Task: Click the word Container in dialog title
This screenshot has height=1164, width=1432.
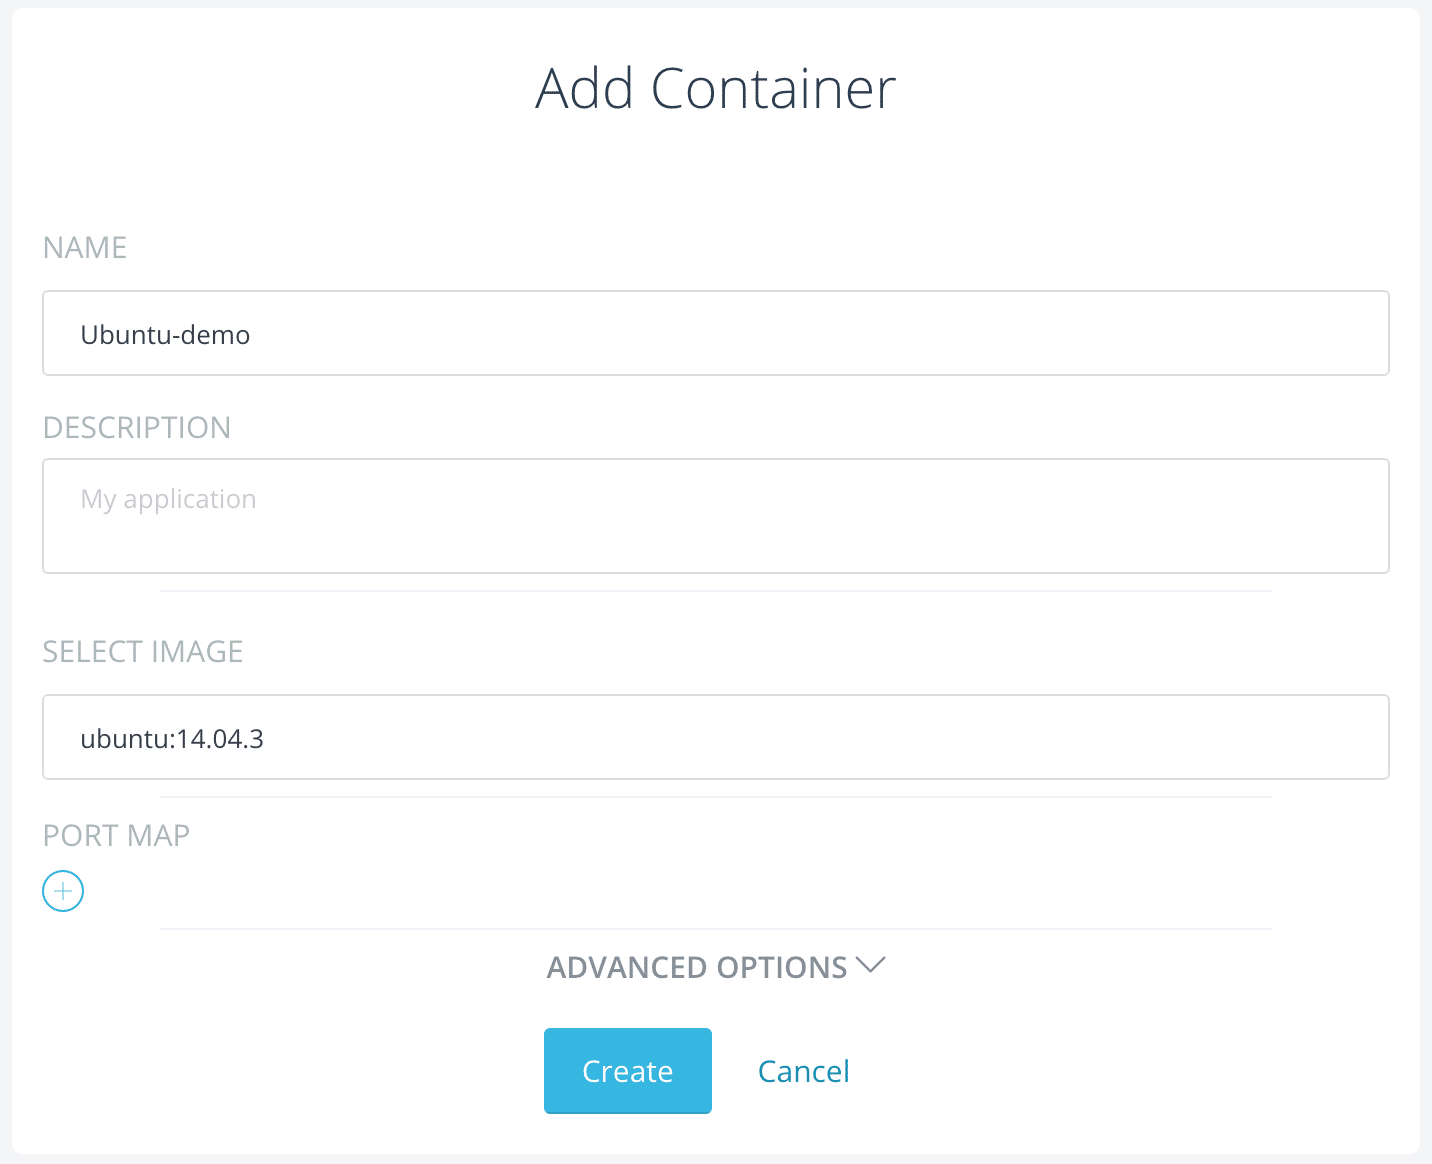Action: [x=773, y=89]
